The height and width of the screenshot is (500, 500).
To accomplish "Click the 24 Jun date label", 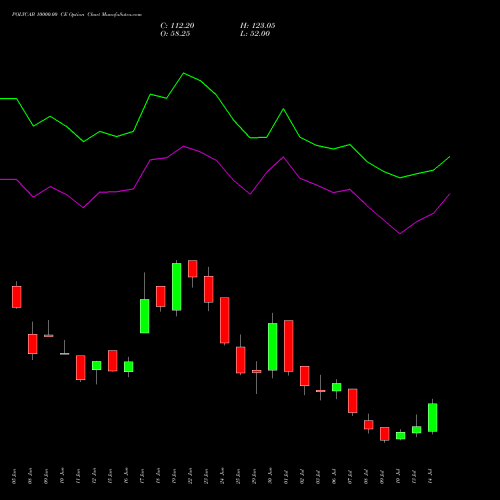I will click(x=222, y=476).
